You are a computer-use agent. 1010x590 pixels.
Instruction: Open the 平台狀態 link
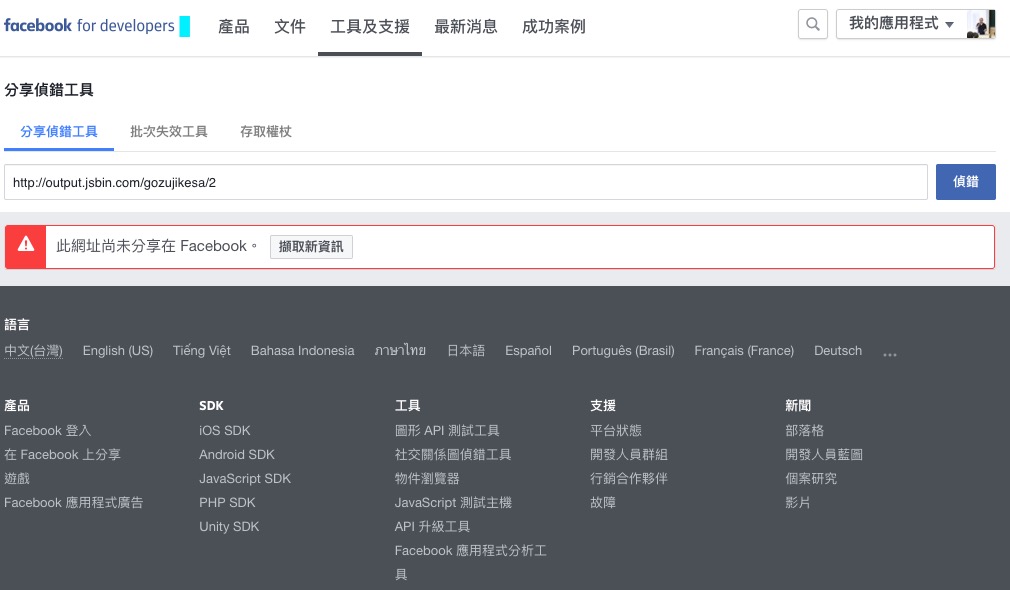[616, 430]
